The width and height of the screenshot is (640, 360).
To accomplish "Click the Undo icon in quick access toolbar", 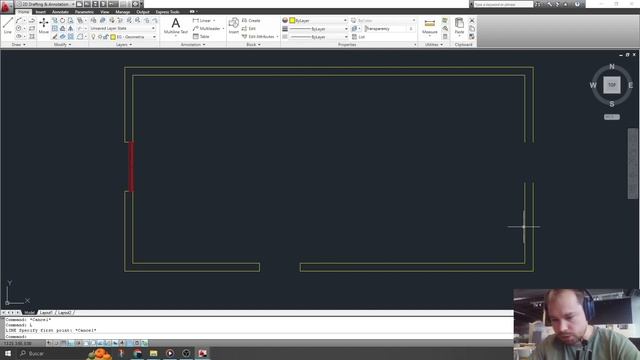I will (x=111, y=4).
